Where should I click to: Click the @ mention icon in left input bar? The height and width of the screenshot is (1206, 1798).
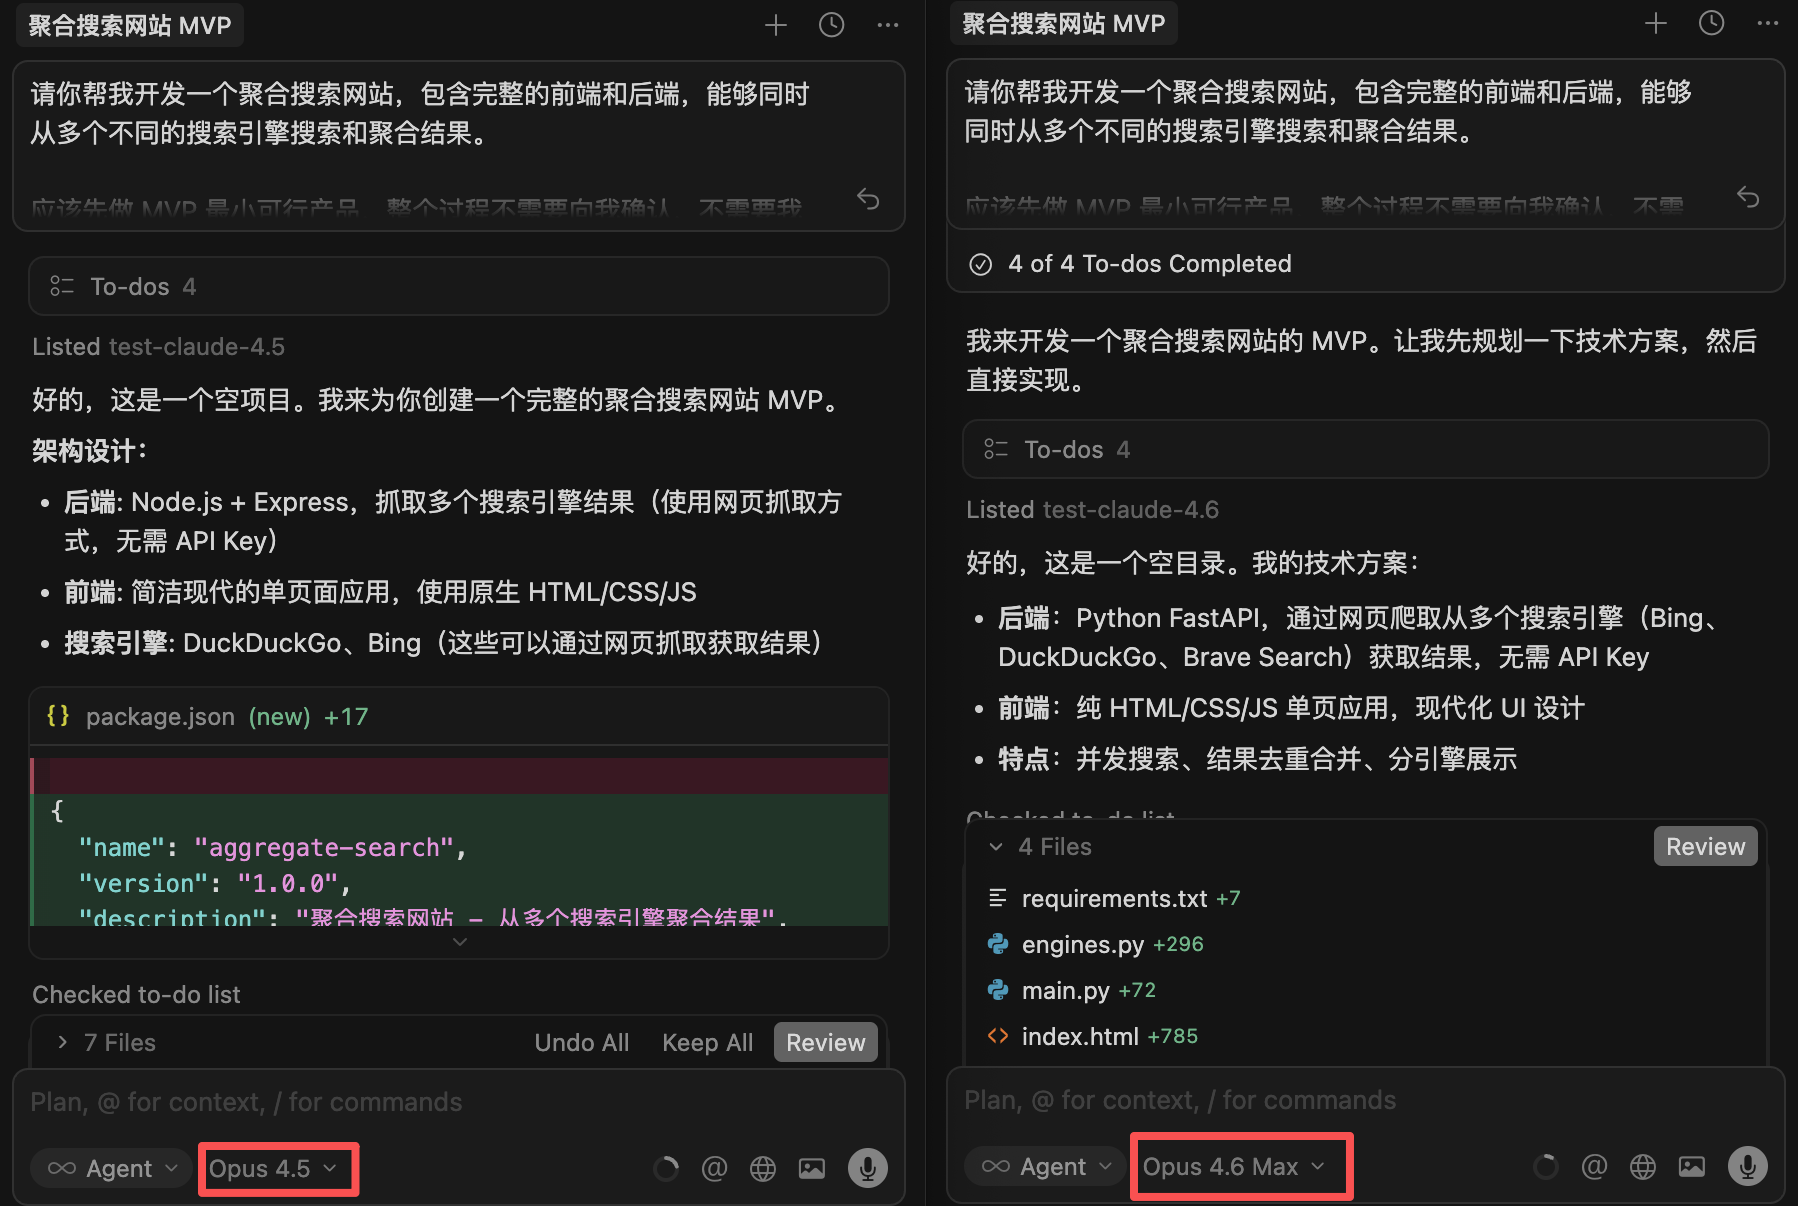[714, 1168]
